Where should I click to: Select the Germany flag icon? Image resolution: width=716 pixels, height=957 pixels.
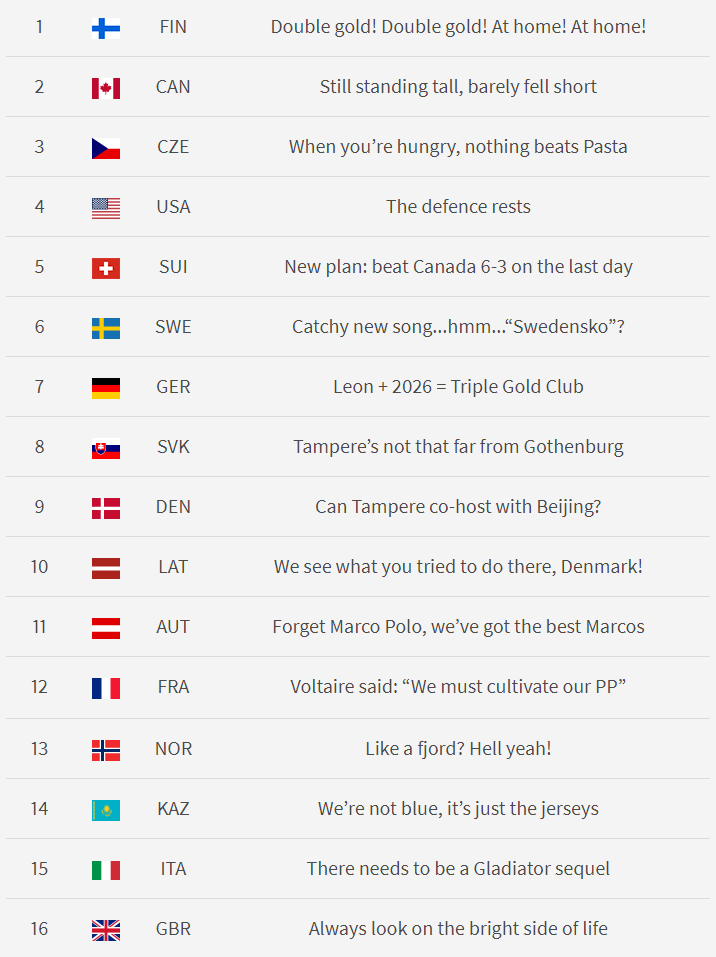(106, 388)
